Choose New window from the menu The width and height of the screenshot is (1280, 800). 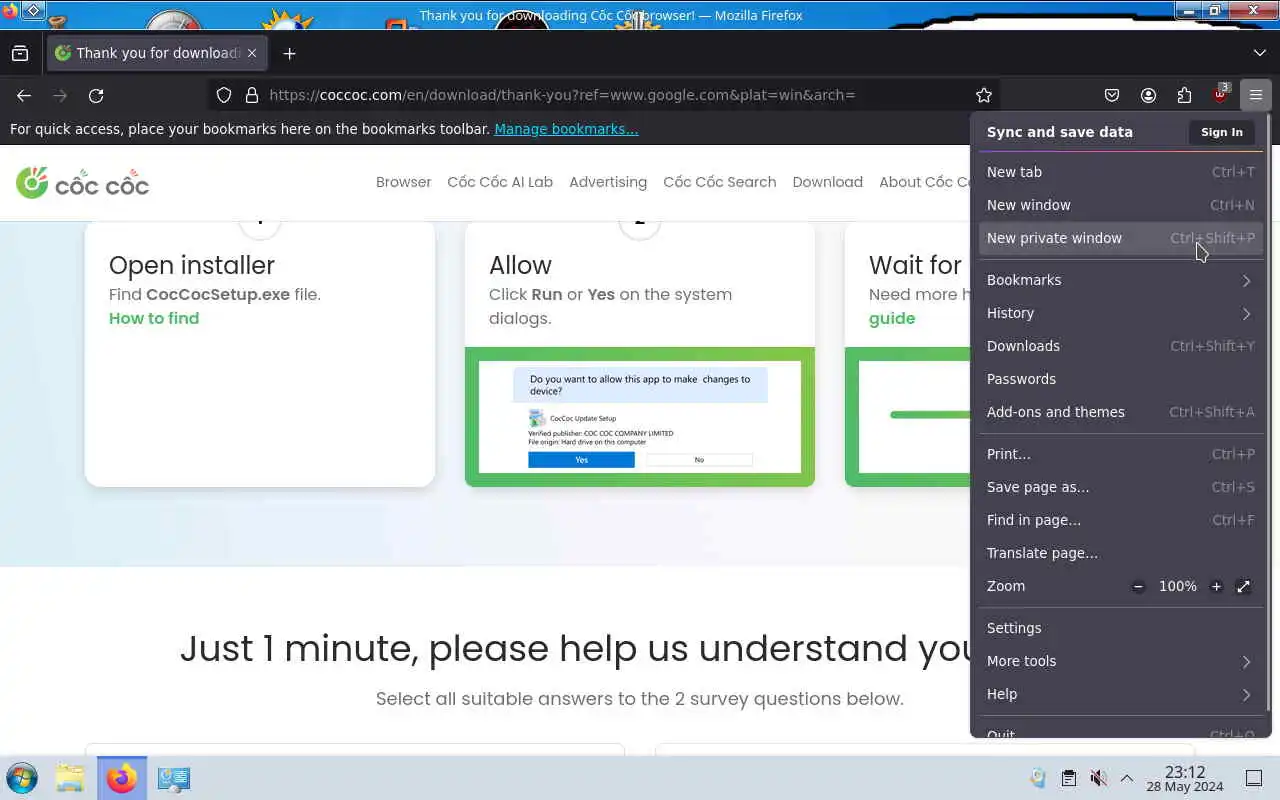(1120, 205)
